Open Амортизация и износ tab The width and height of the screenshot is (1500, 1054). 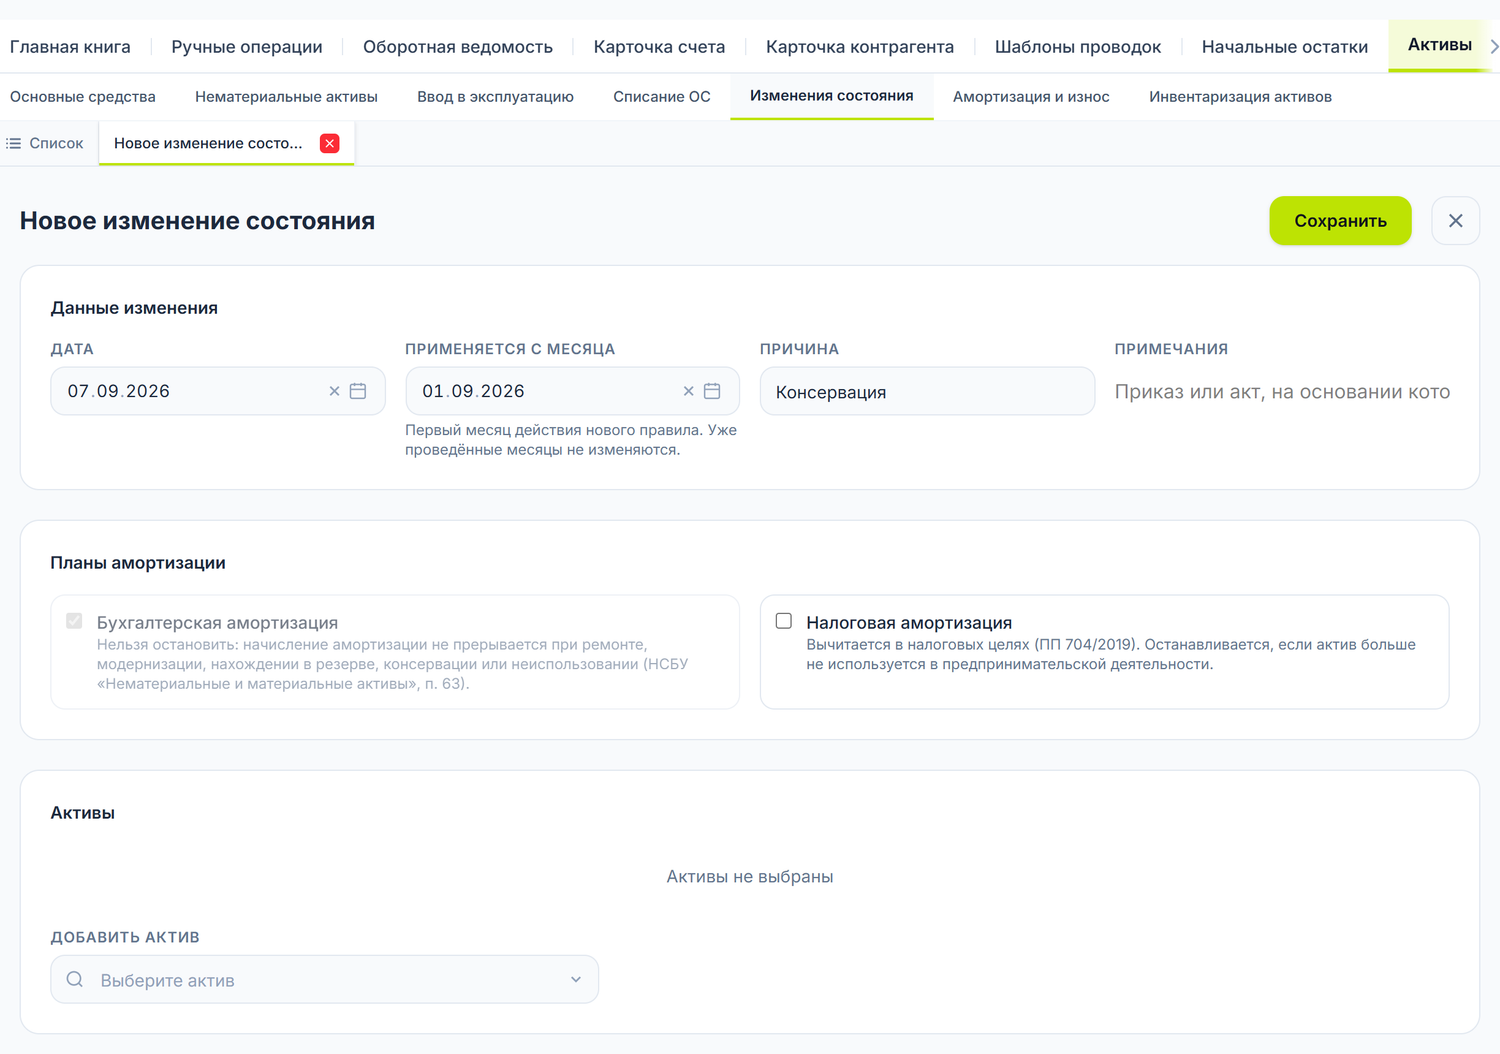click(x=1031, y=97)
